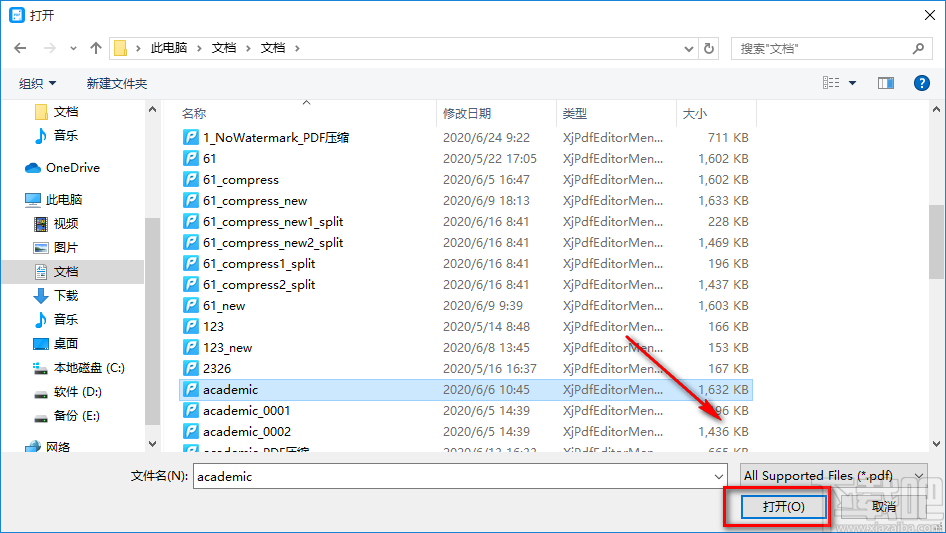Open 音乐 under 此电脑 in sidebar
Image resolution: width=946 pixels, height=533 pixels.
pos(56,319)
